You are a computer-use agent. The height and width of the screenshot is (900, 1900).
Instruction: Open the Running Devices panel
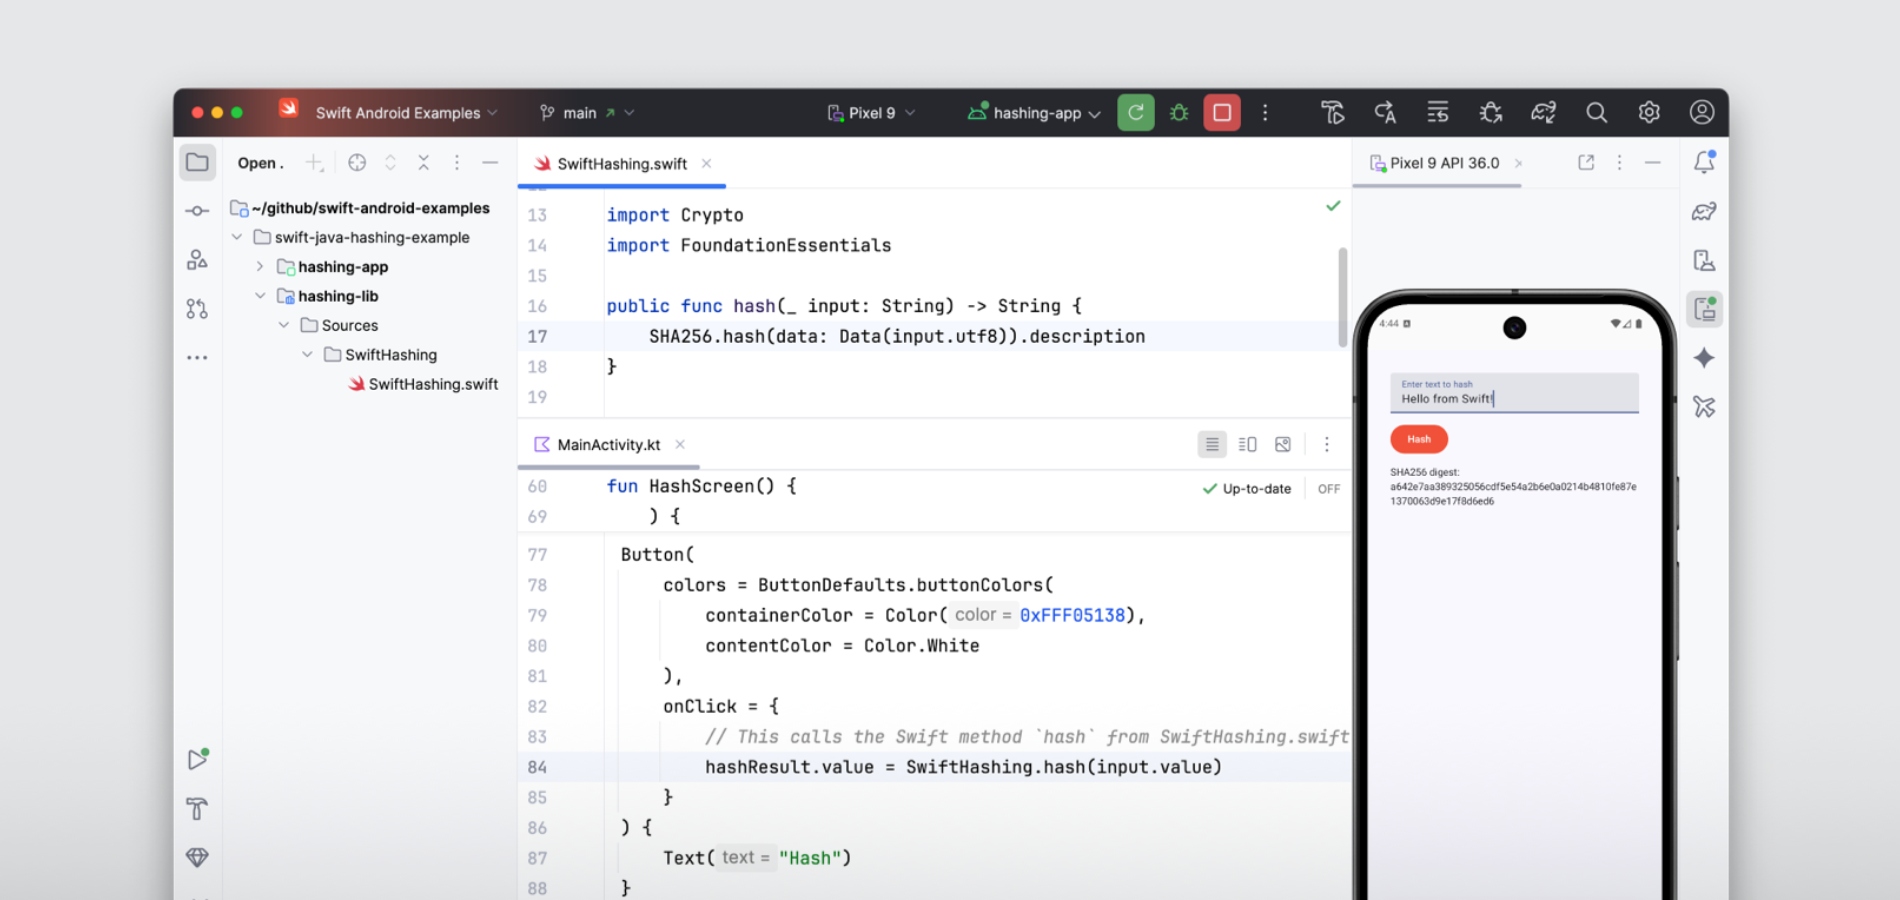[1705, 310]
